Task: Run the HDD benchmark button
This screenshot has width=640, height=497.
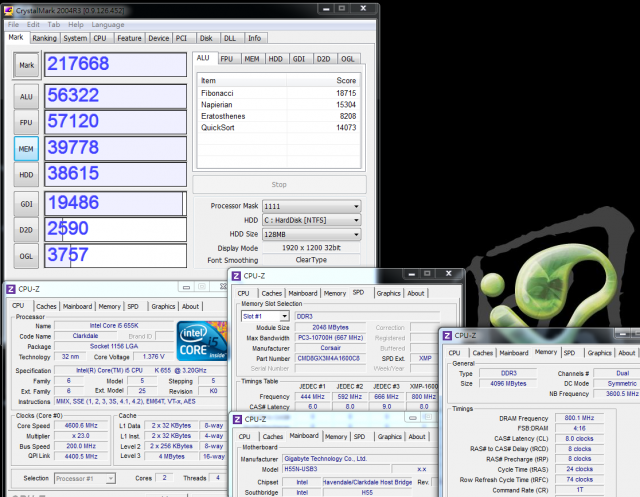Action: click(x=26, y=175)
